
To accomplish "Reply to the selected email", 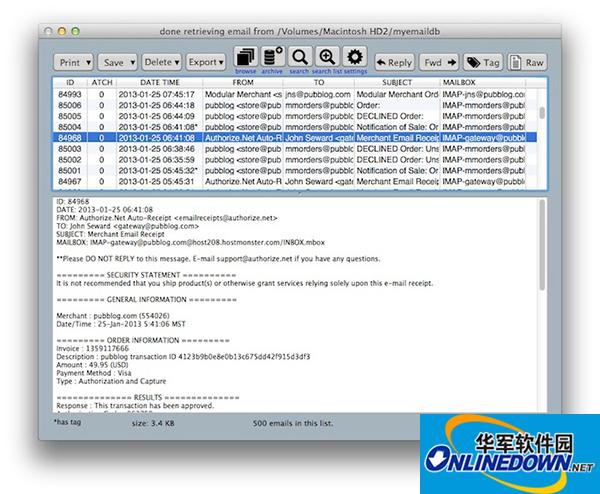I will point(394,62).
